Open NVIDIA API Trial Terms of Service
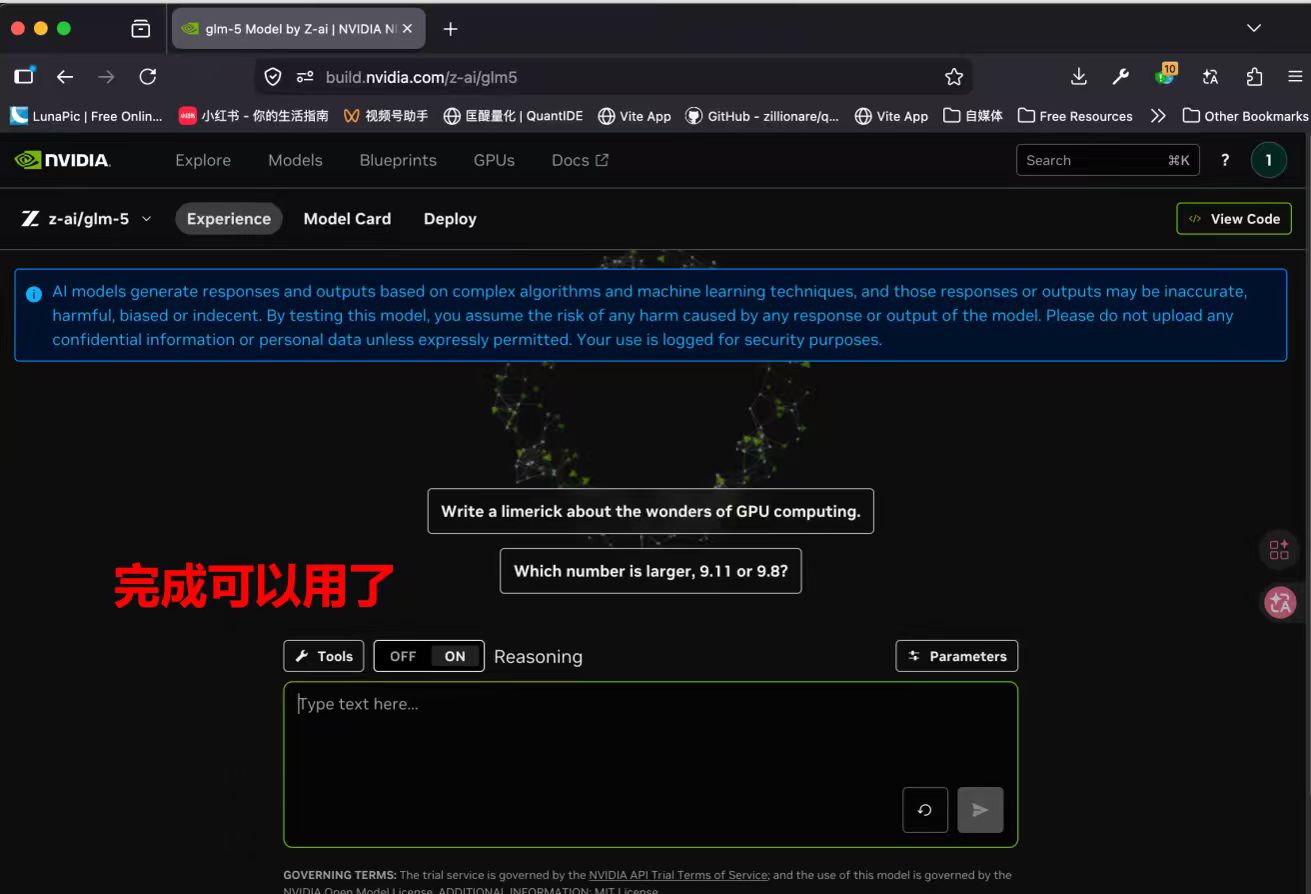Screen dimensions: 1311x894 [x=678, y=875]
